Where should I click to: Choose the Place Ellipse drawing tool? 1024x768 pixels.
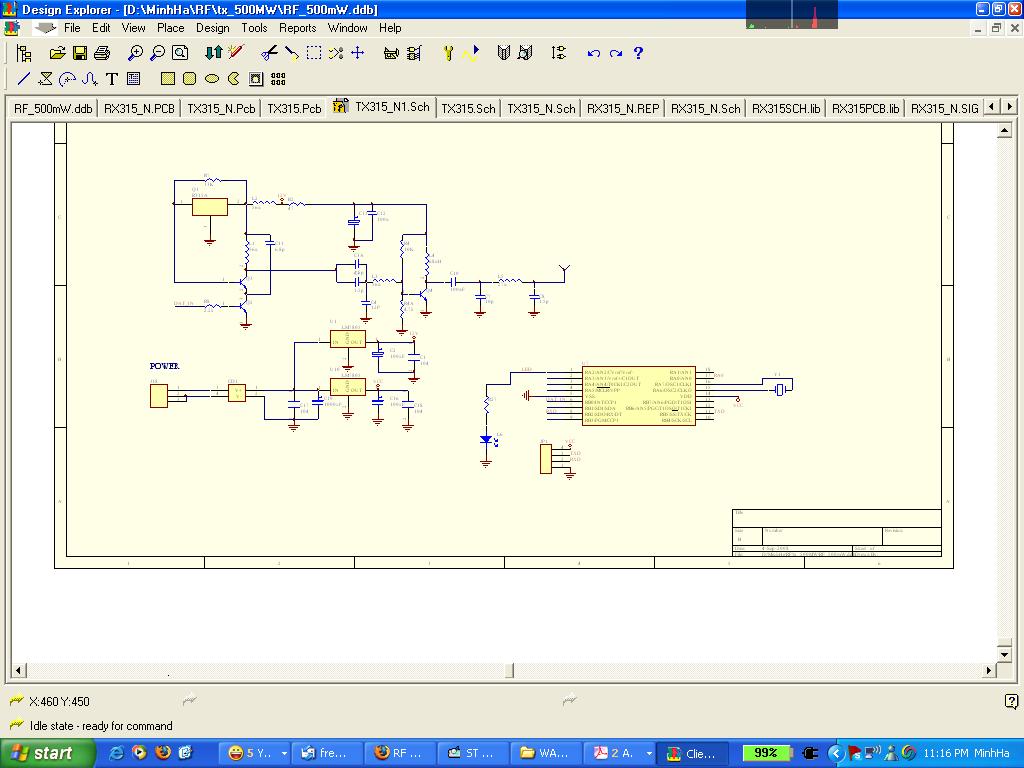tap(212, 79)
